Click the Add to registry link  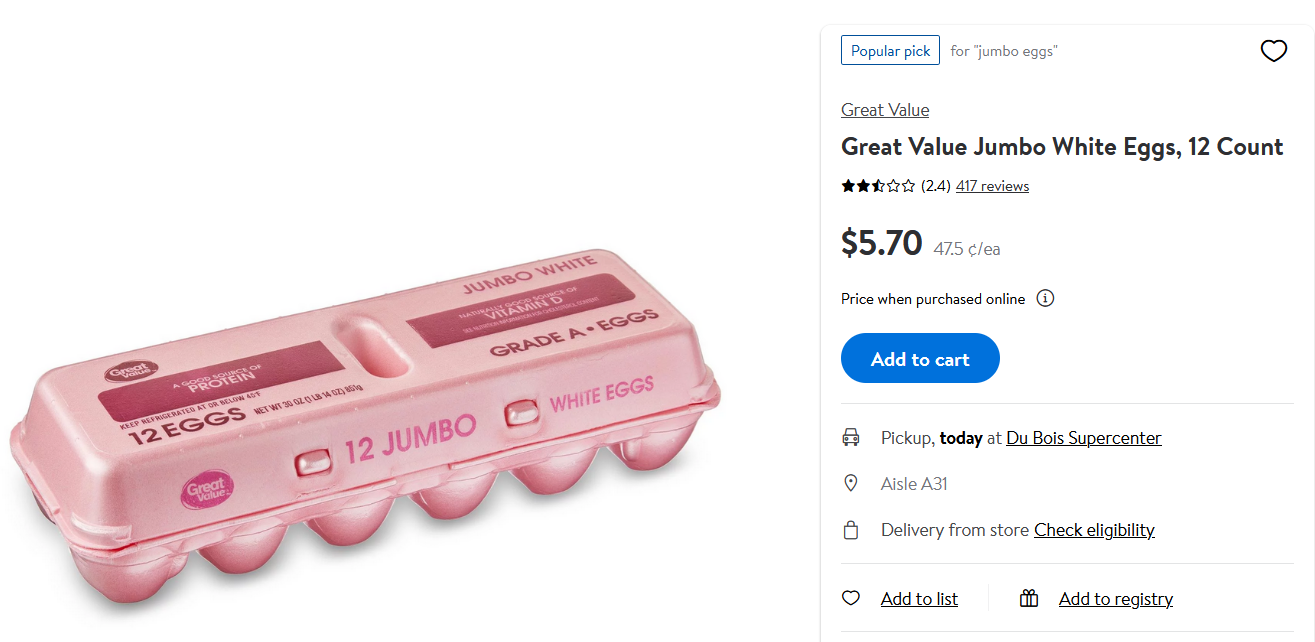pos(1115,599)
